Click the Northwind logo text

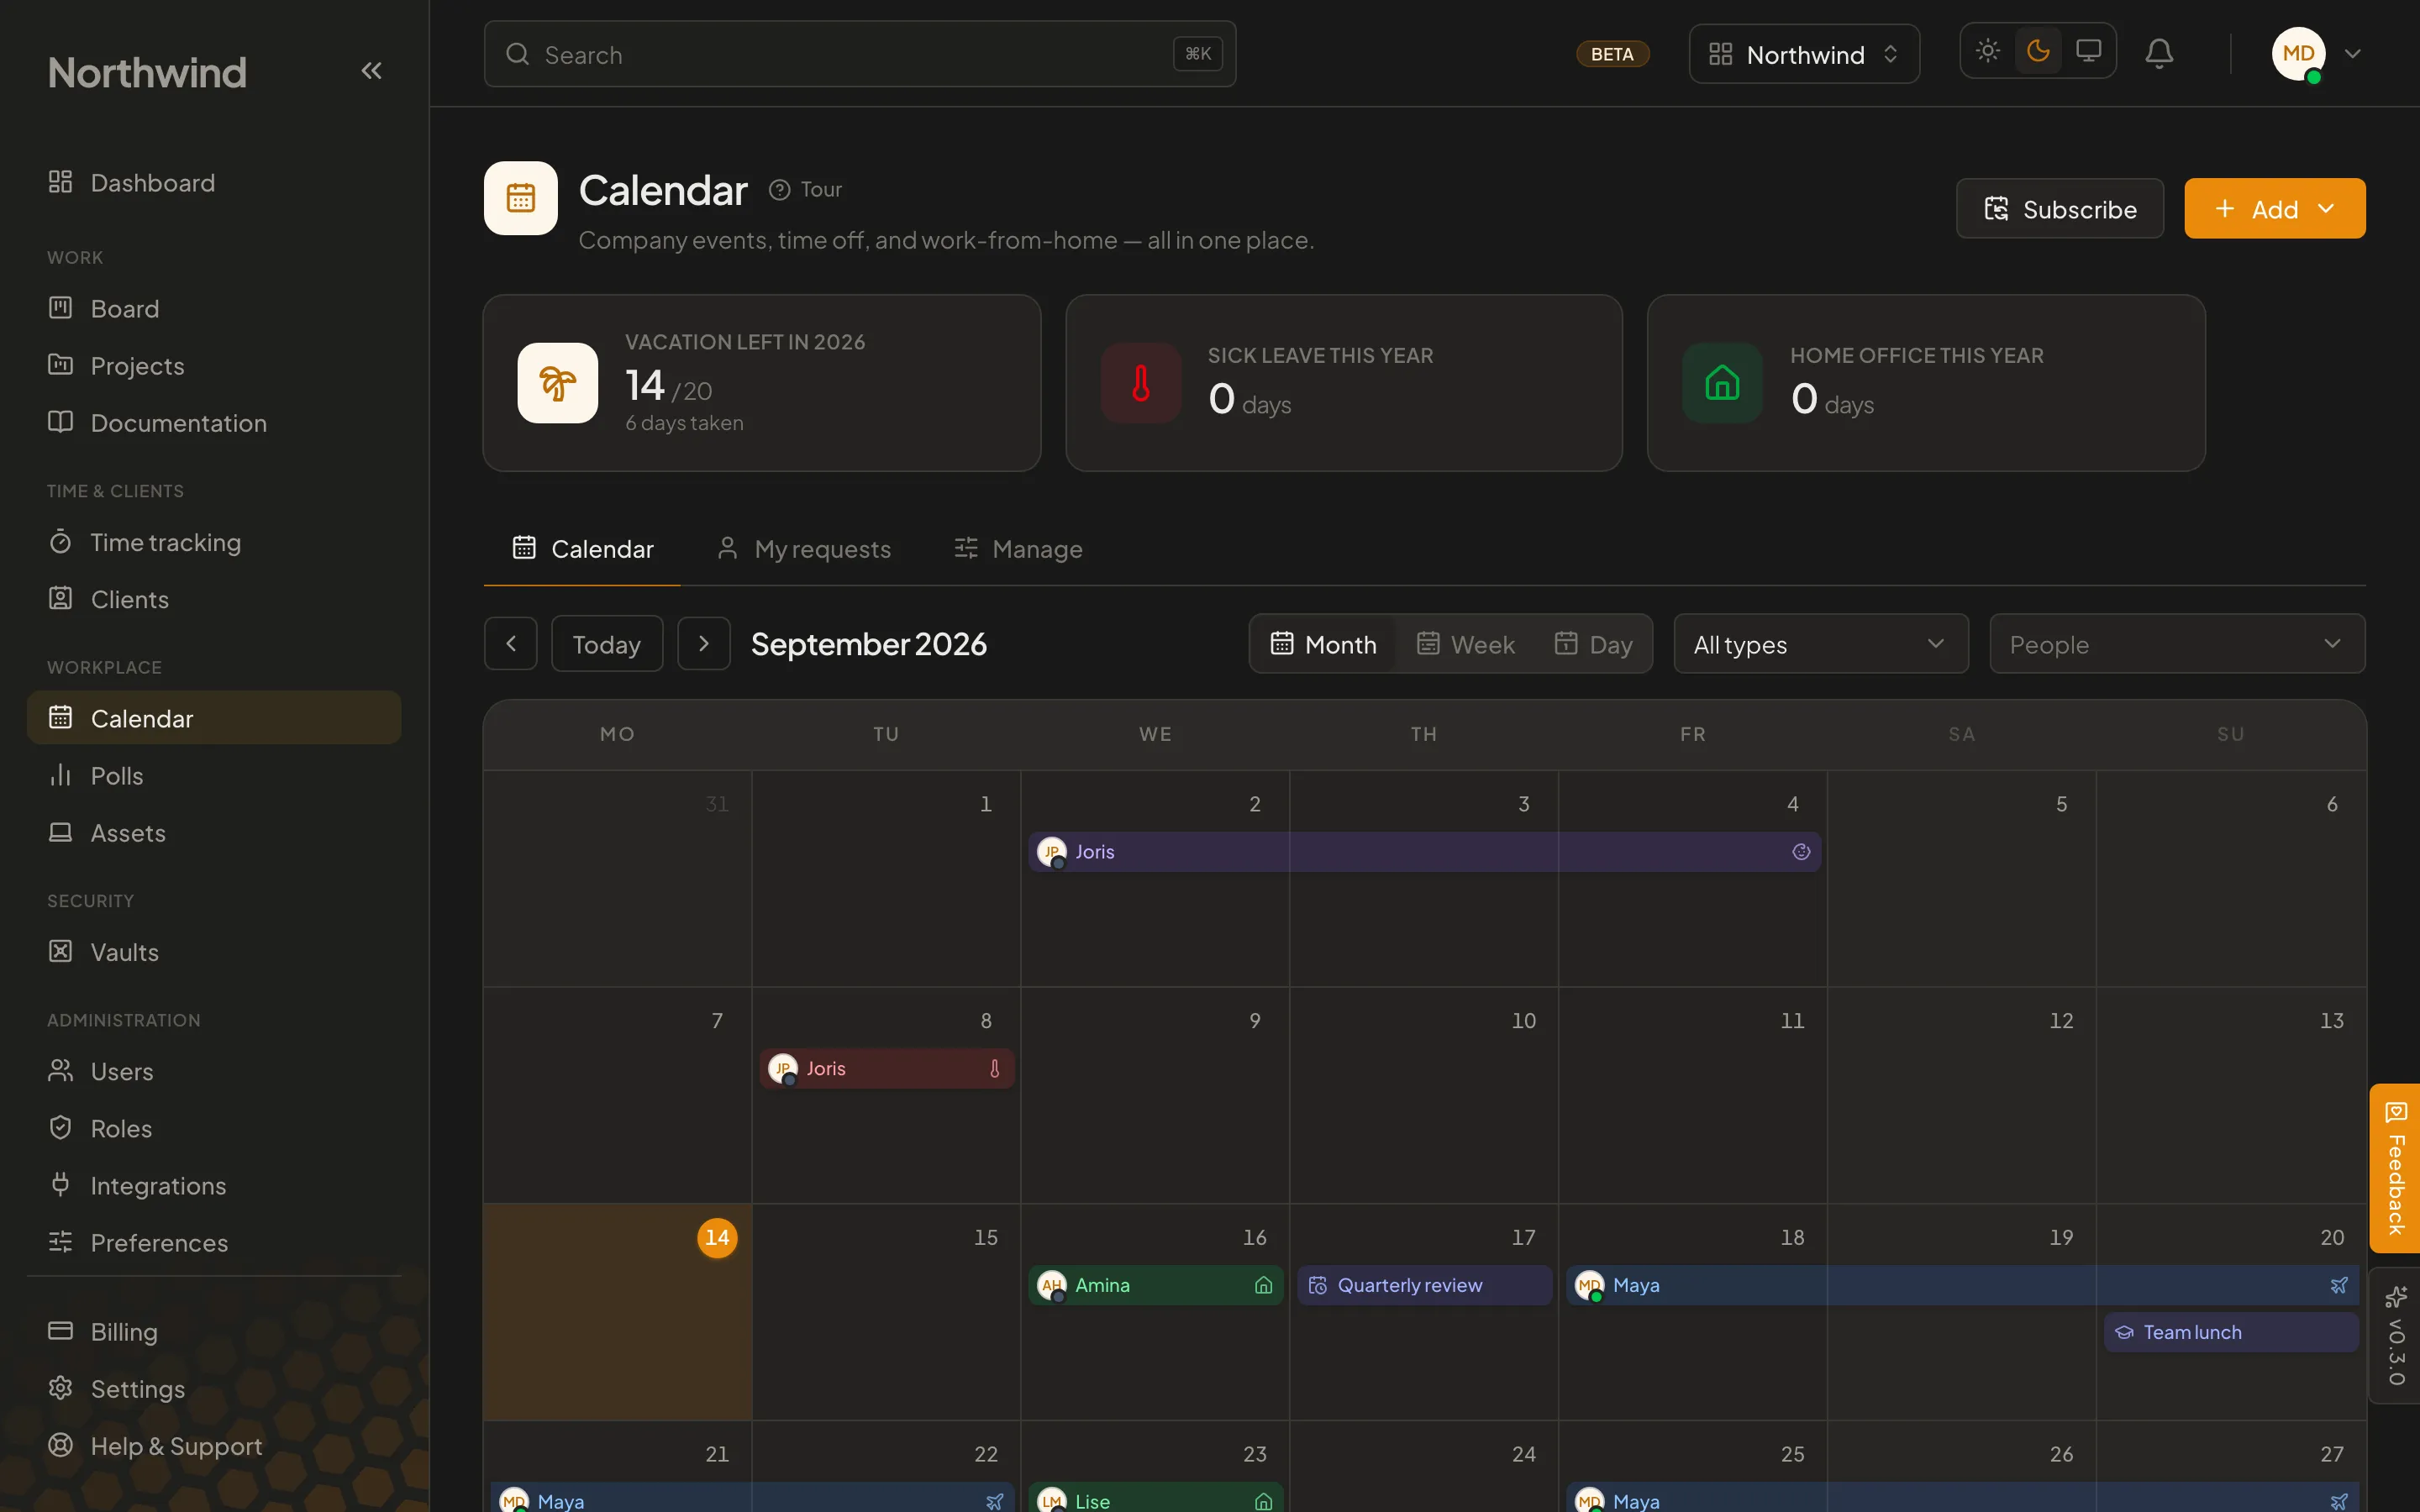click(x=147, y=72)
